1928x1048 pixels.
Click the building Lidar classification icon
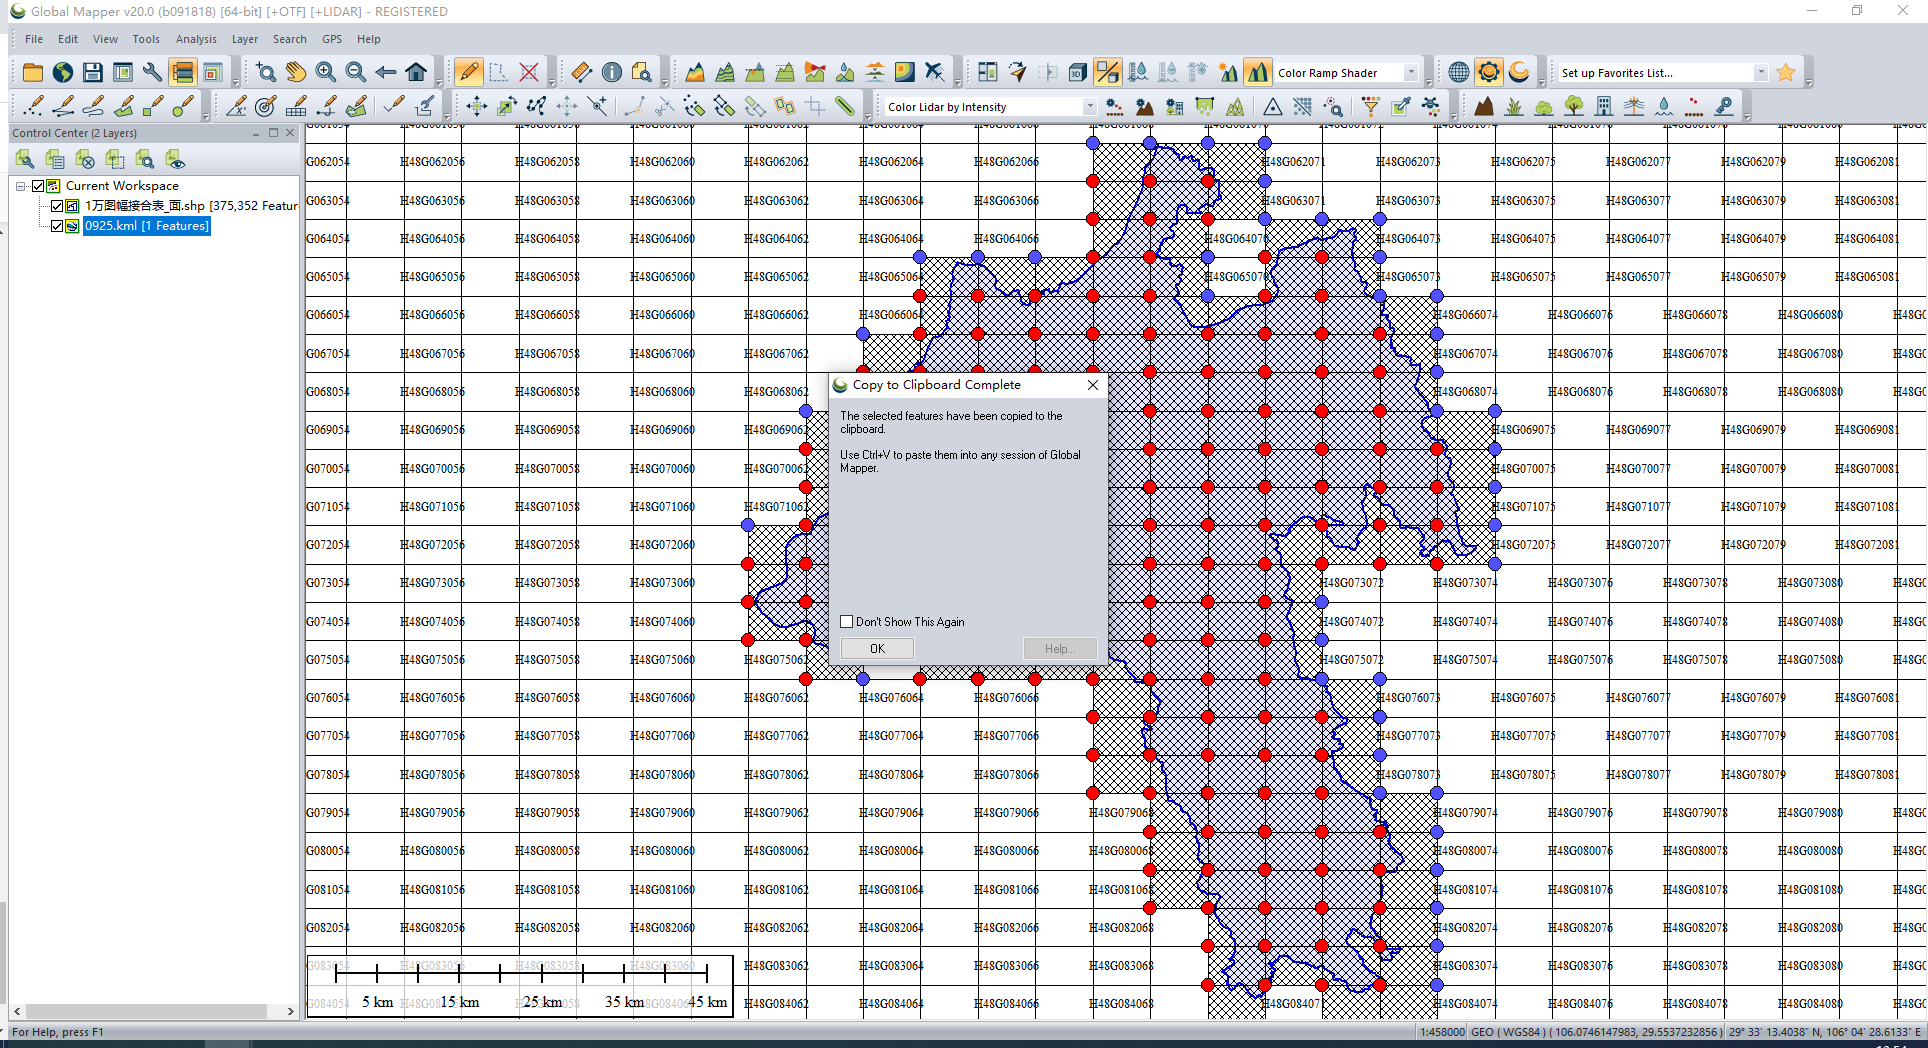click(1604, 106)
